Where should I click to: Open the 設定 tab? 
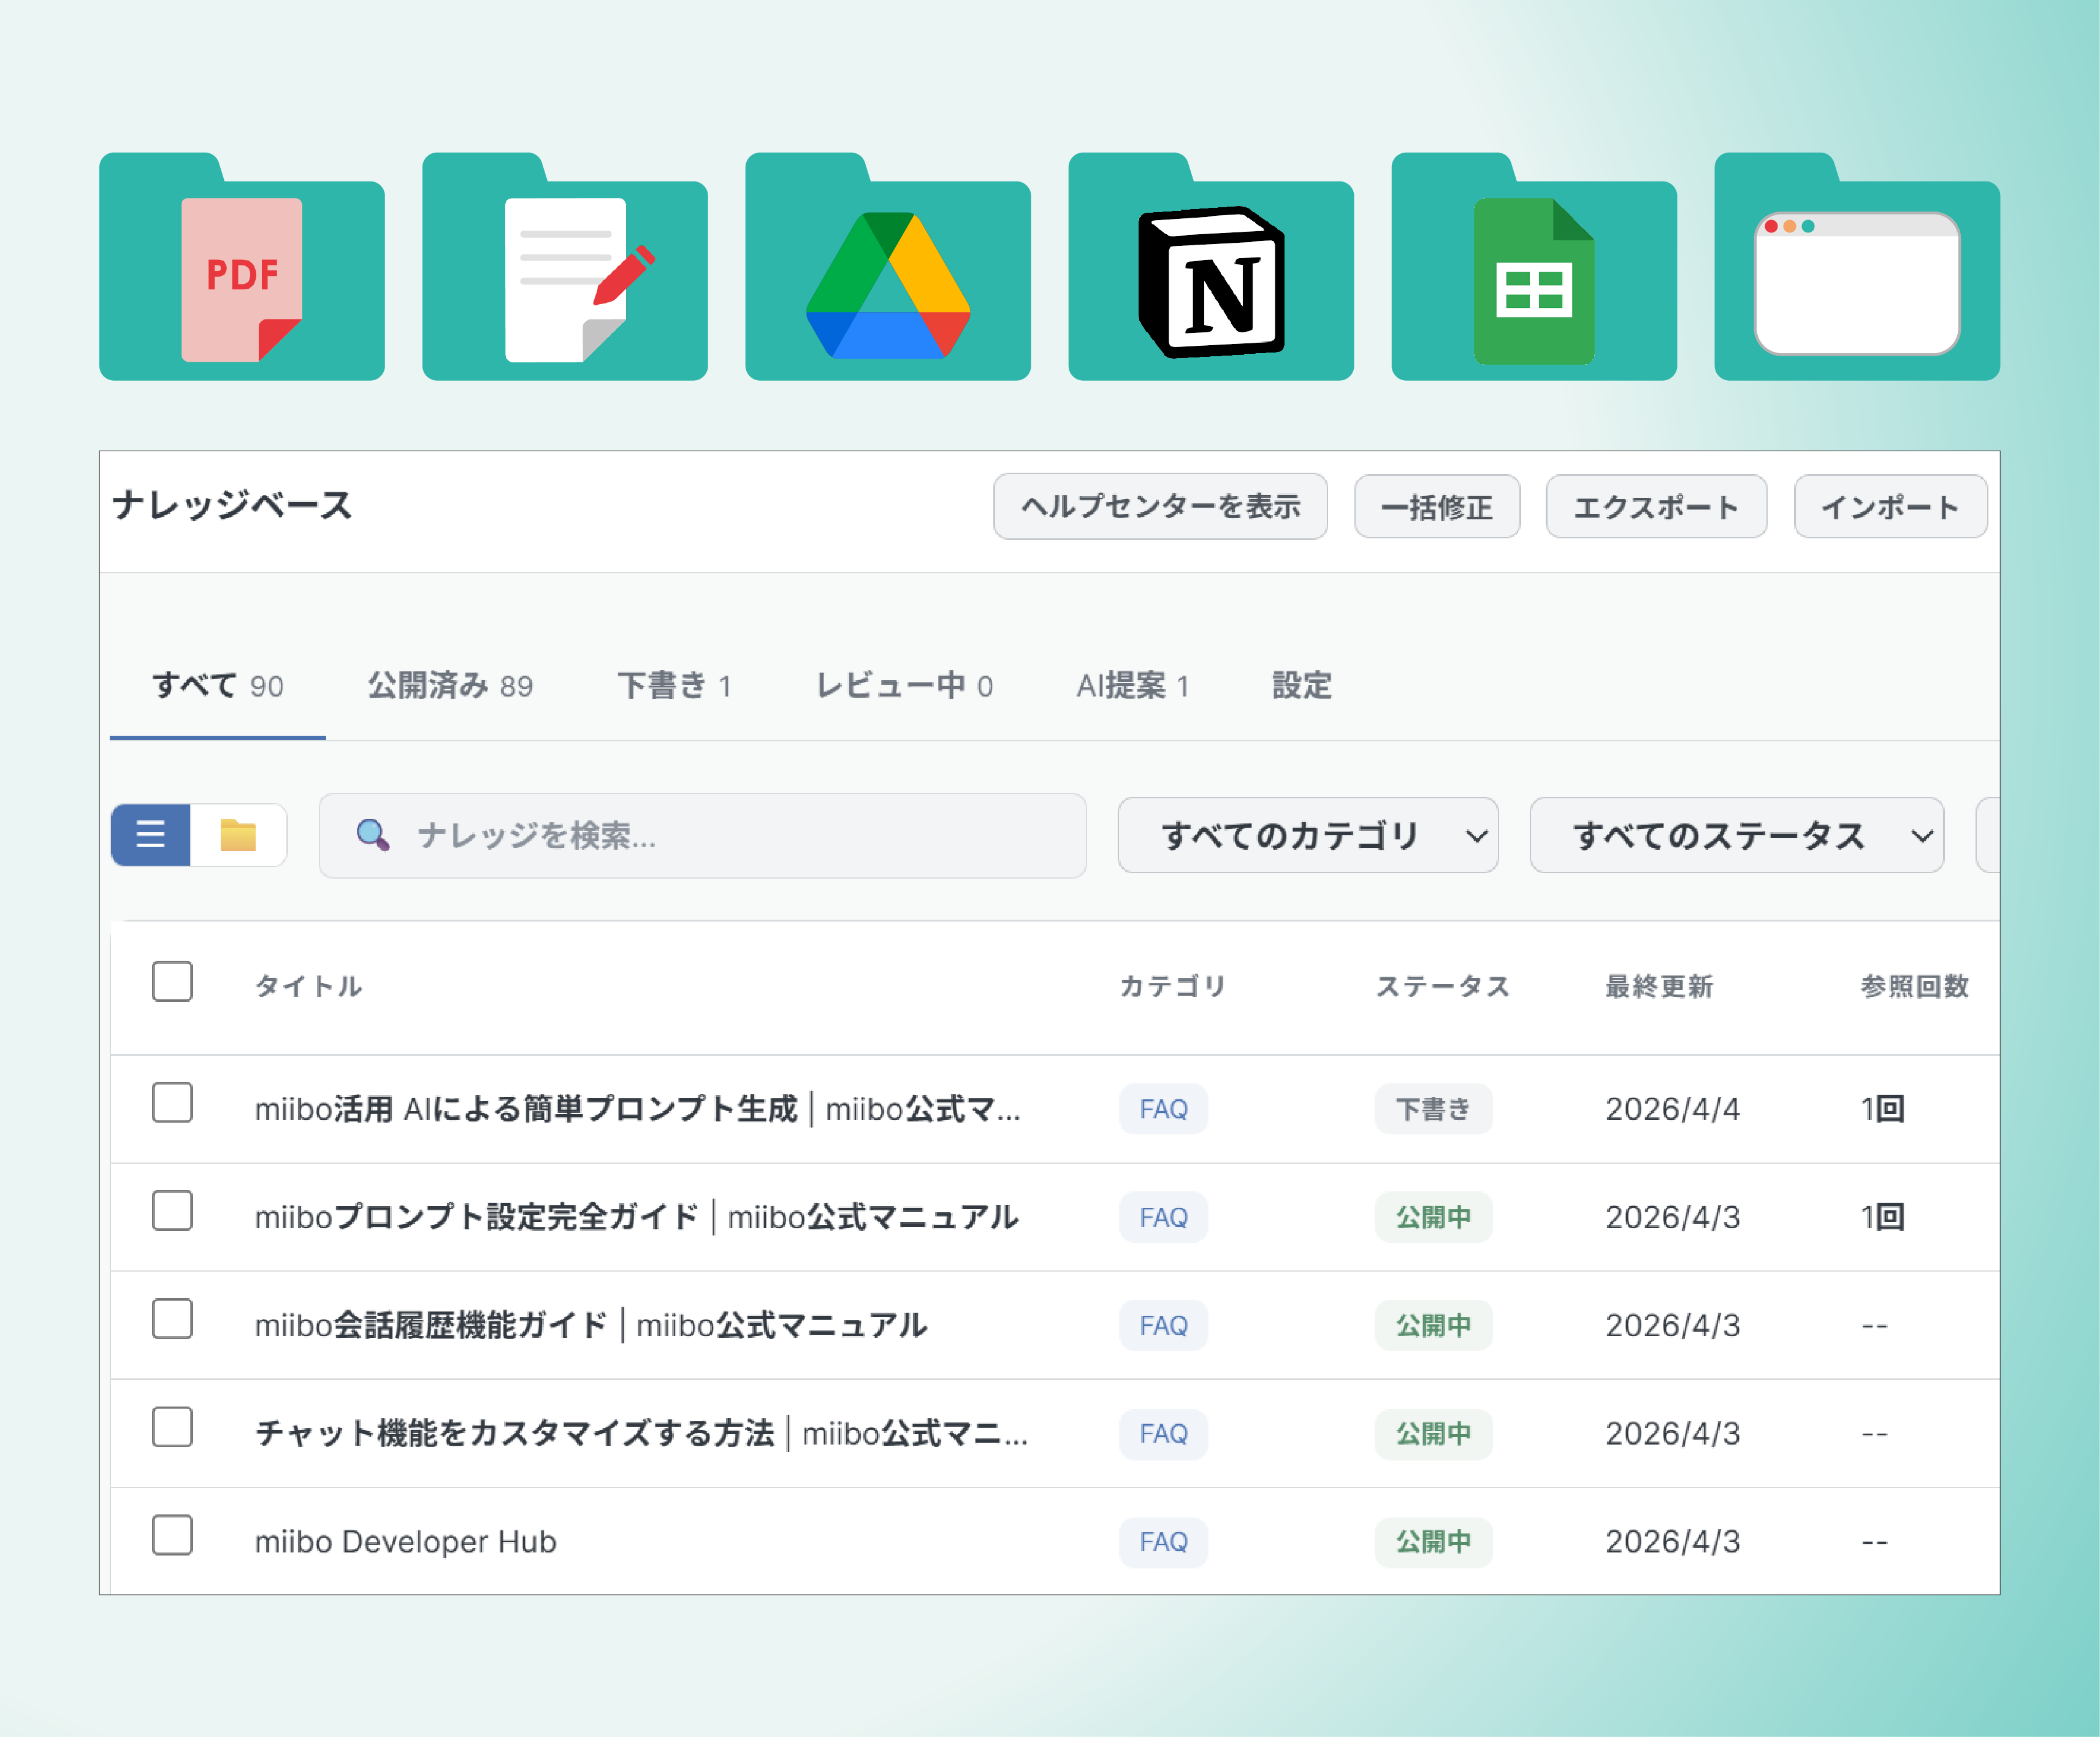click(x=1302, y=686)
